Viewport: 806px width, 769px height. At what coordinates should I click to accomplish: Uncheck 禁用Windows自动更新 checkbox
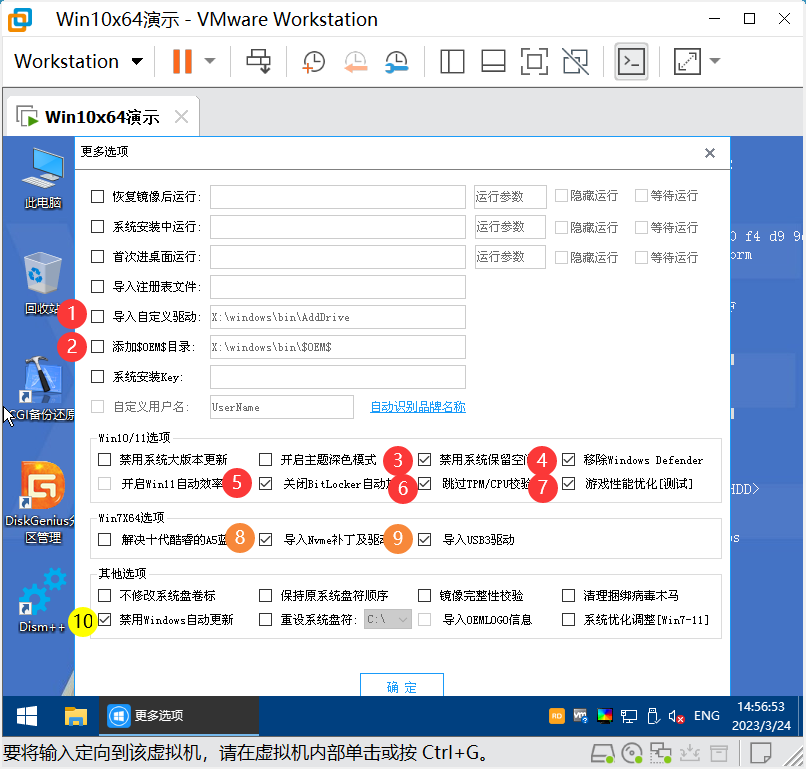pos(105,620)
